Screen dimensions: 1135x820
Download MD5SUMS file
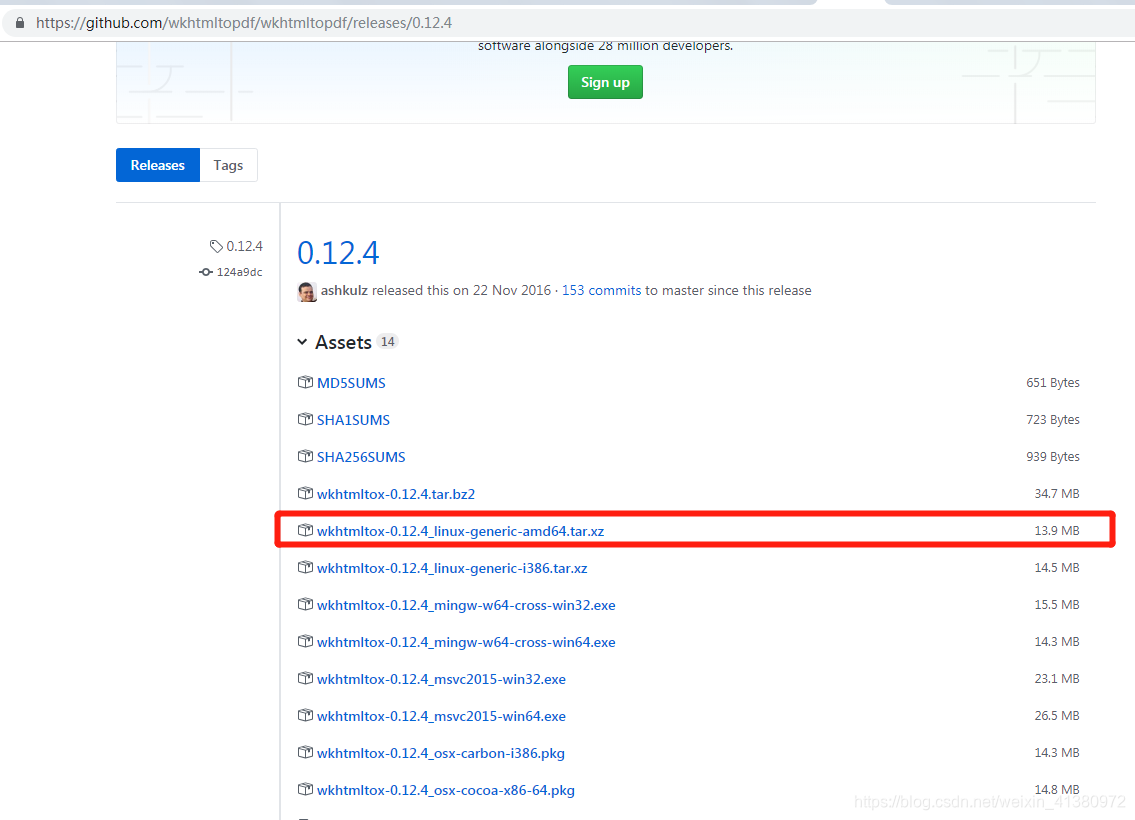(x=351, y=383)
